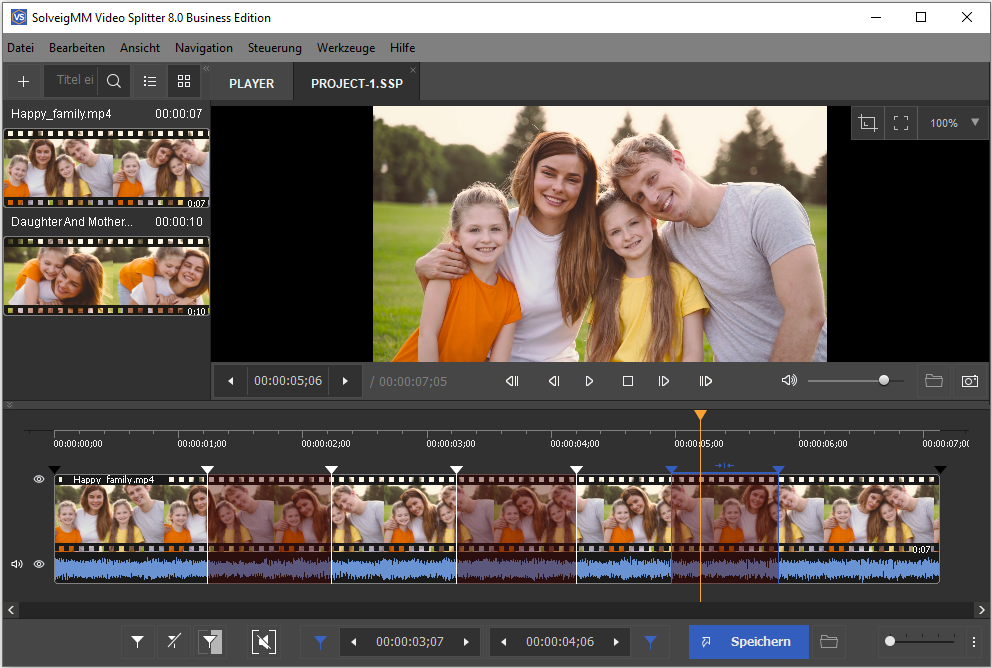Viewport: 992px width, 668px height.
Task: Click the start time field 00:00:03;07
Action: [x=410, y=642]
